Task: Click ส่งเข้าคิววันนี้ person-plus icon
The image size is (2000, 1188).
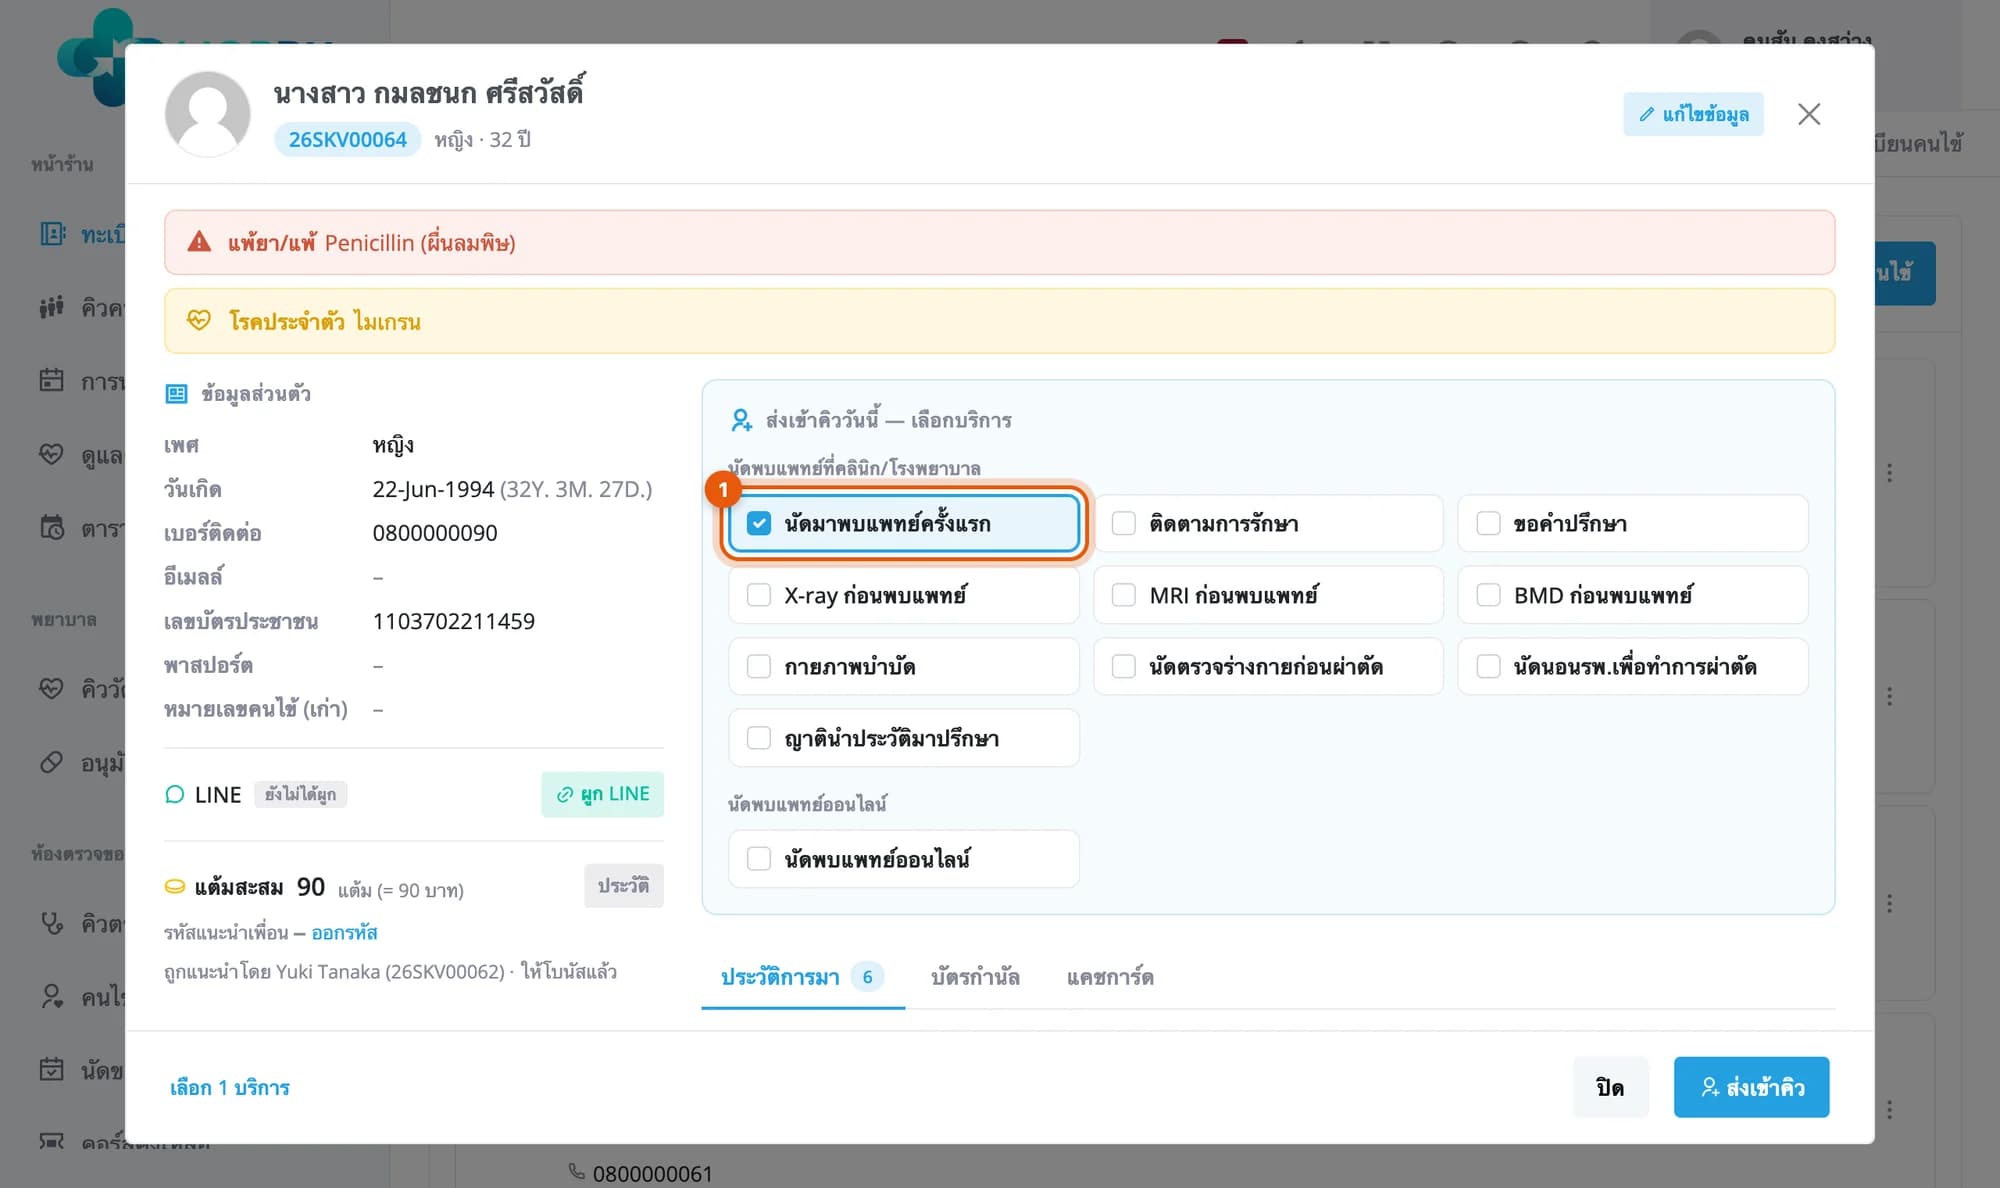Action: coord(741,420)
